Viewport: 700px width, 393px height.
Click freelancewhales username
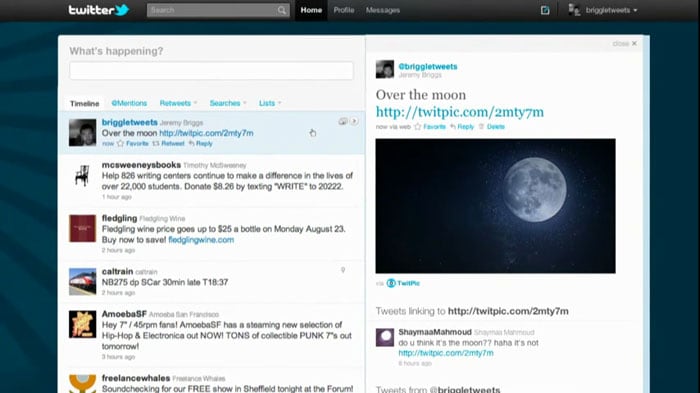click(136, 378)
